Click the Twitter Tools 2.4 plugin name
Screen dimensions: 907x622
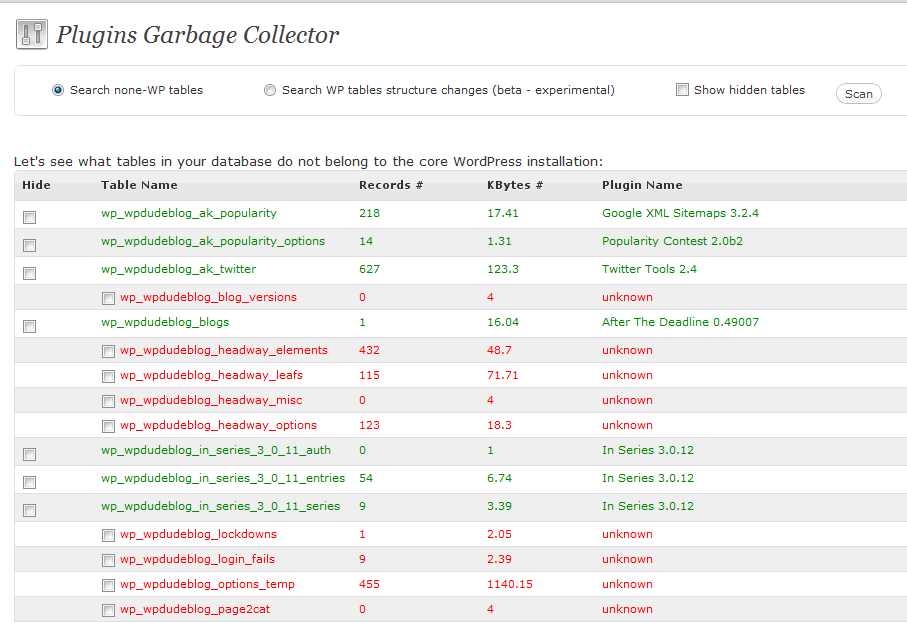tap(649, 269)
